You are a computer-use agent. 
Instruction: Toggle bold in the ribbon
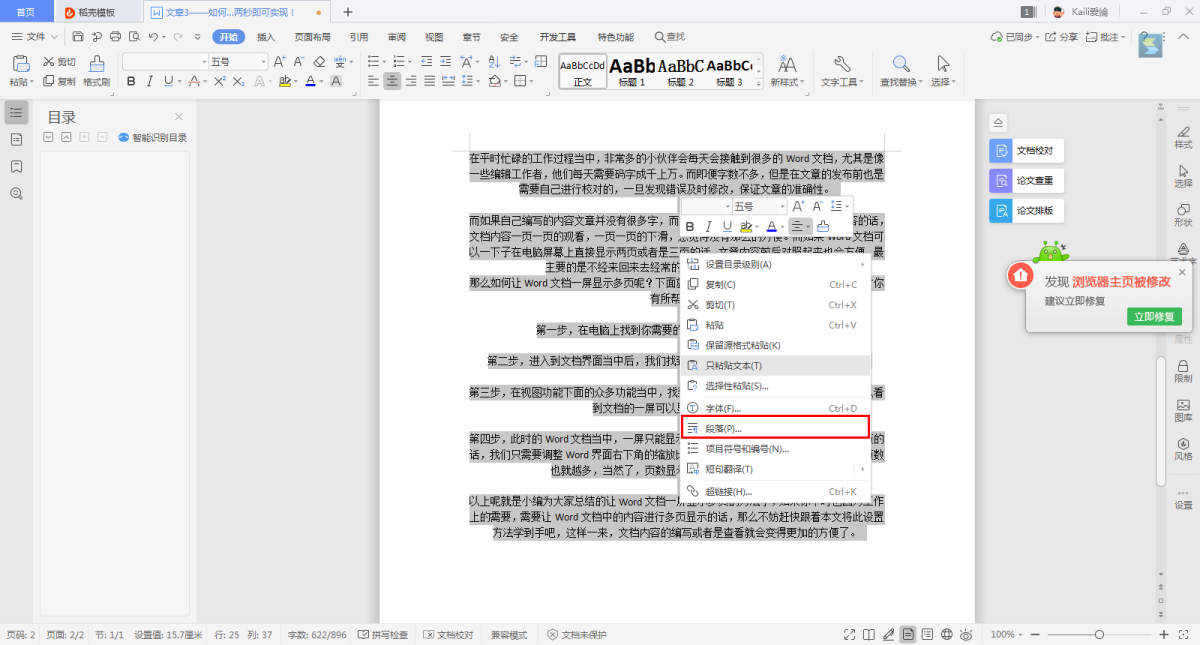131,81
